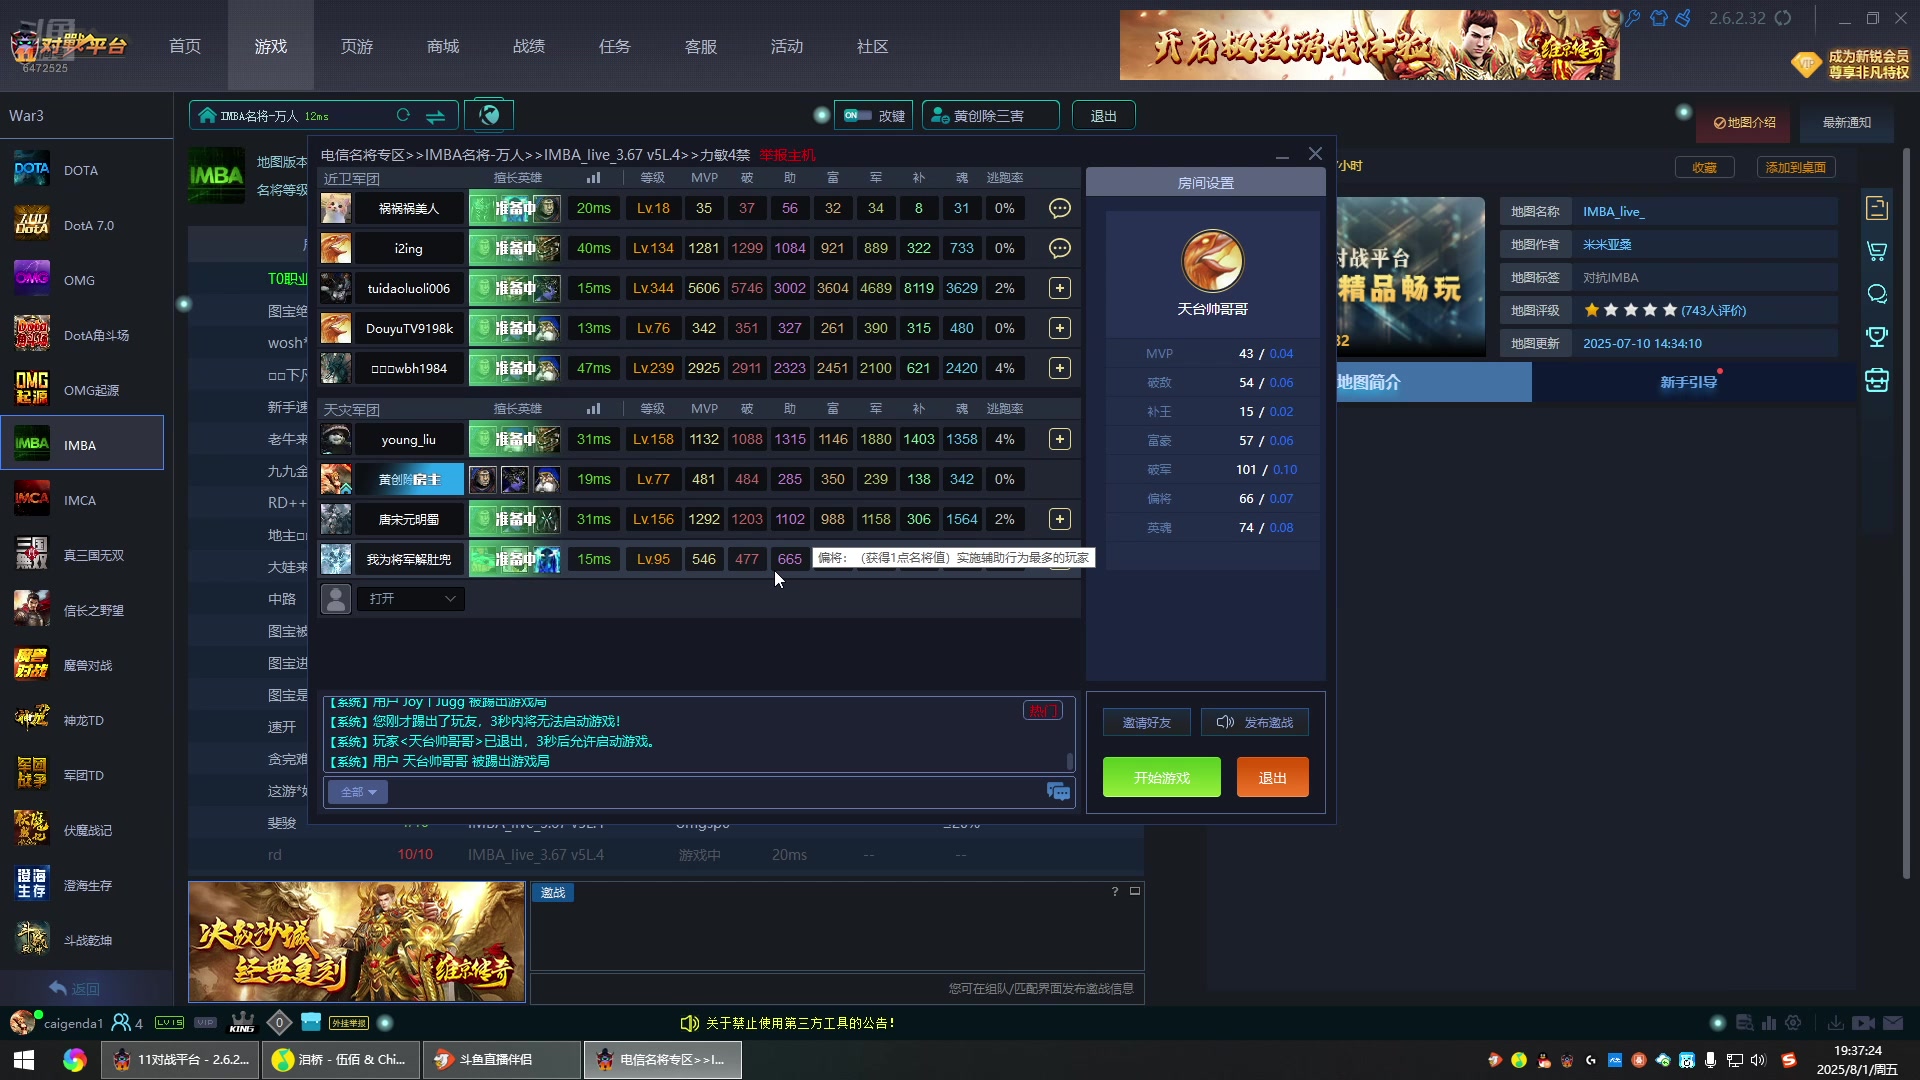Select IMCA in the game list

(x=82, y=500)
